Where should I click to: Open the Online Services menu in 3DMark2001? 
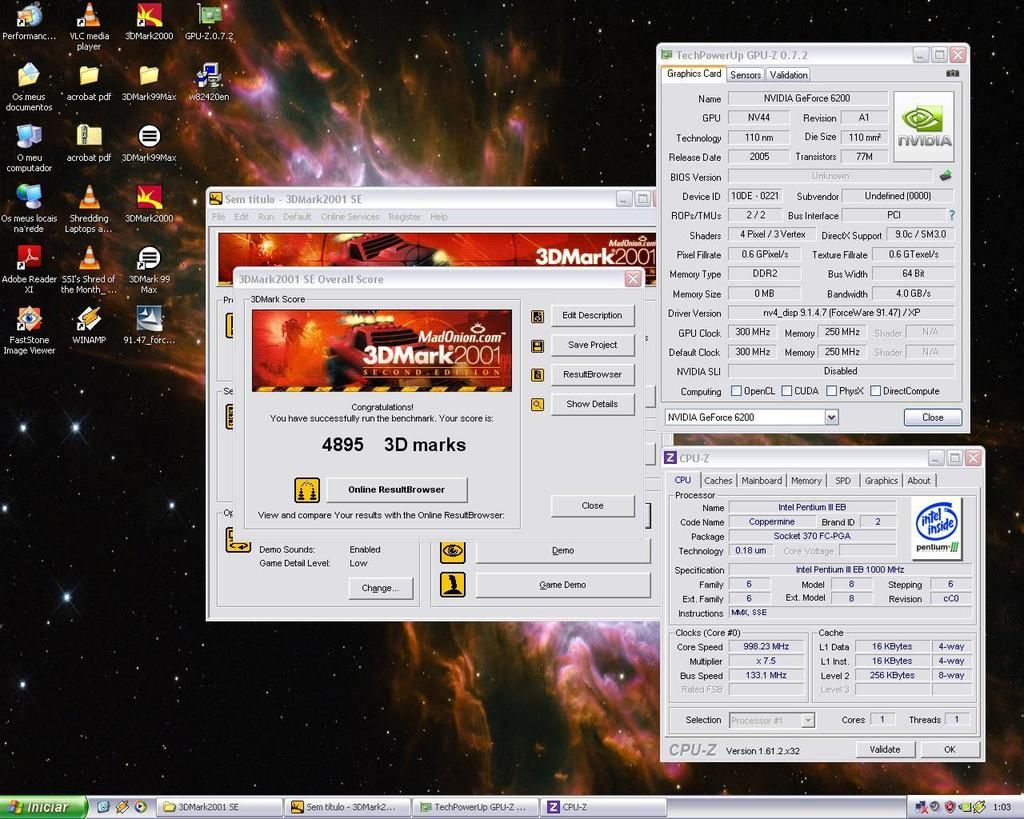[350, 217]
